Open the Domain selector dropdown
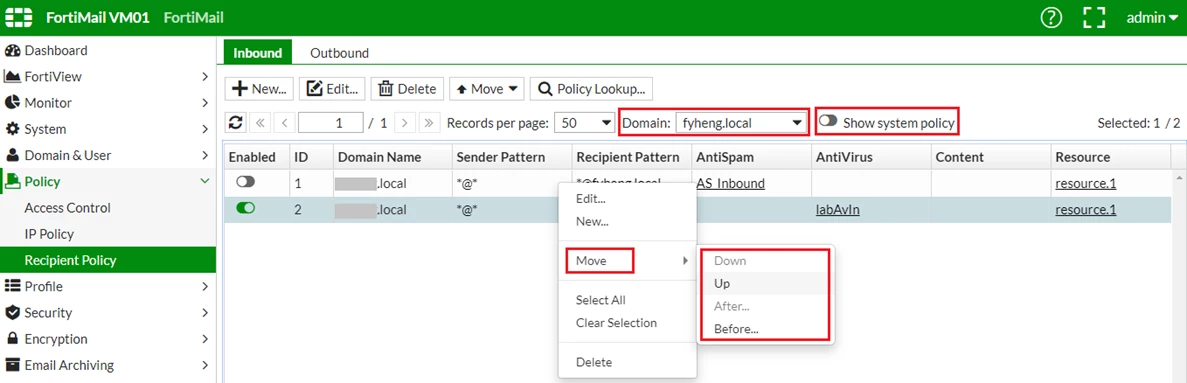The height and width of the screenshot is (383, 1187). [x=741, y=123]
